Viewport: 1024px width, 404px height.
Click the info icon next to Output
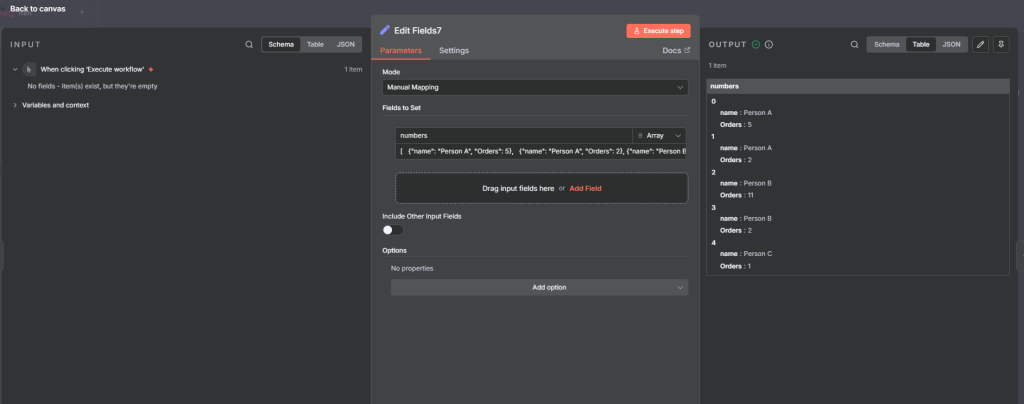point(769,45)
